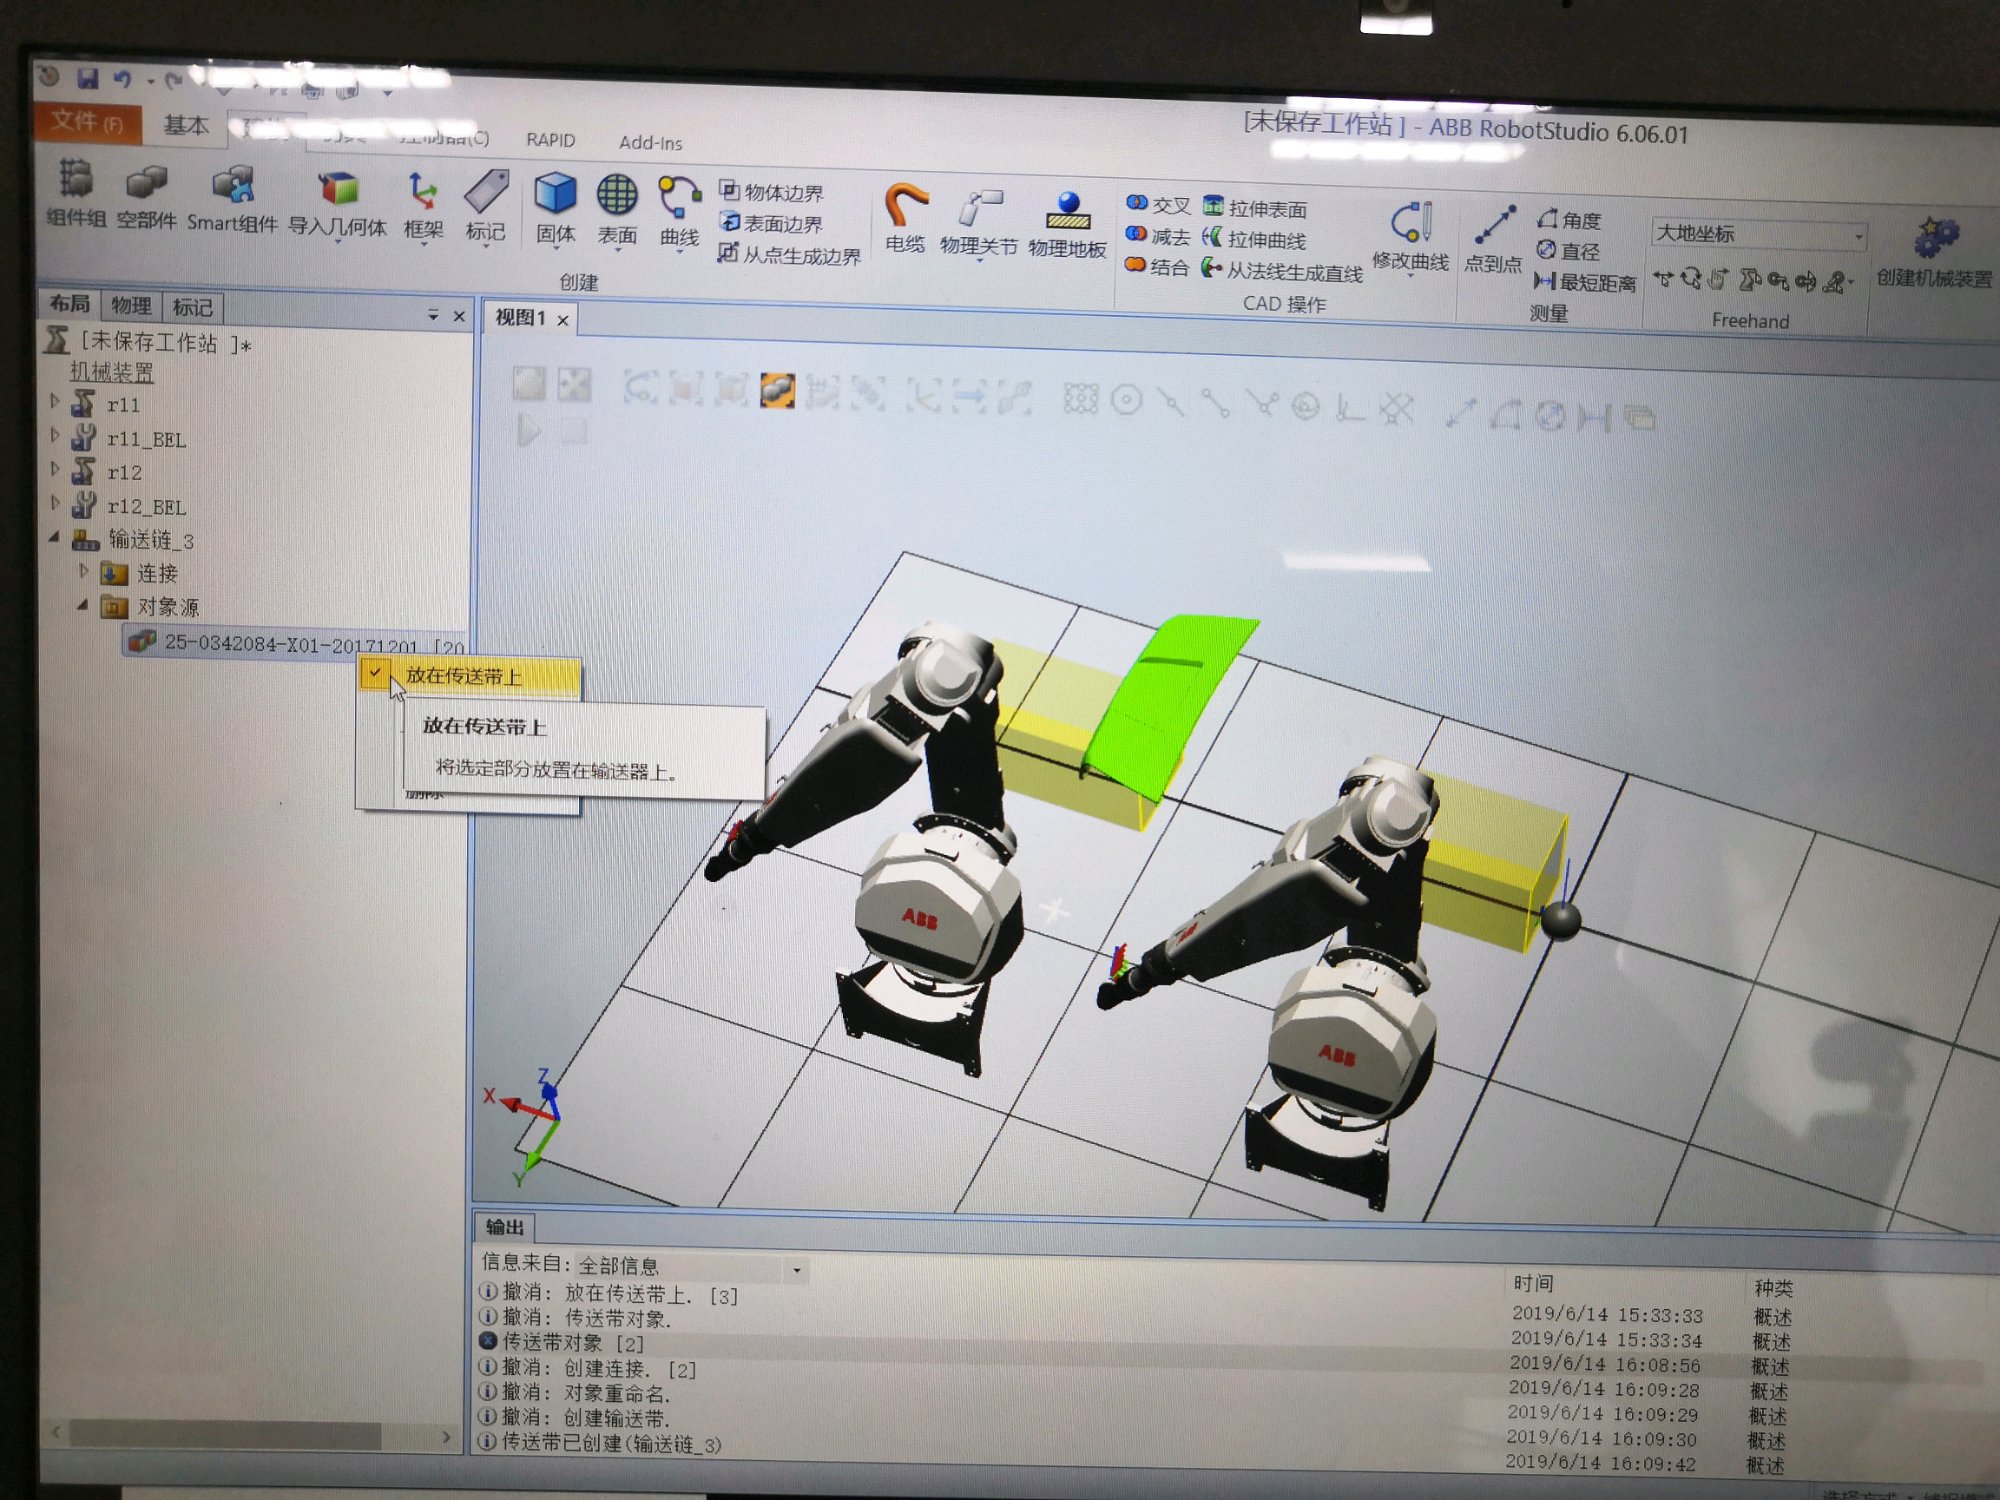
Task: Expand the r11 tree node
Action: [x=55, y=402]
